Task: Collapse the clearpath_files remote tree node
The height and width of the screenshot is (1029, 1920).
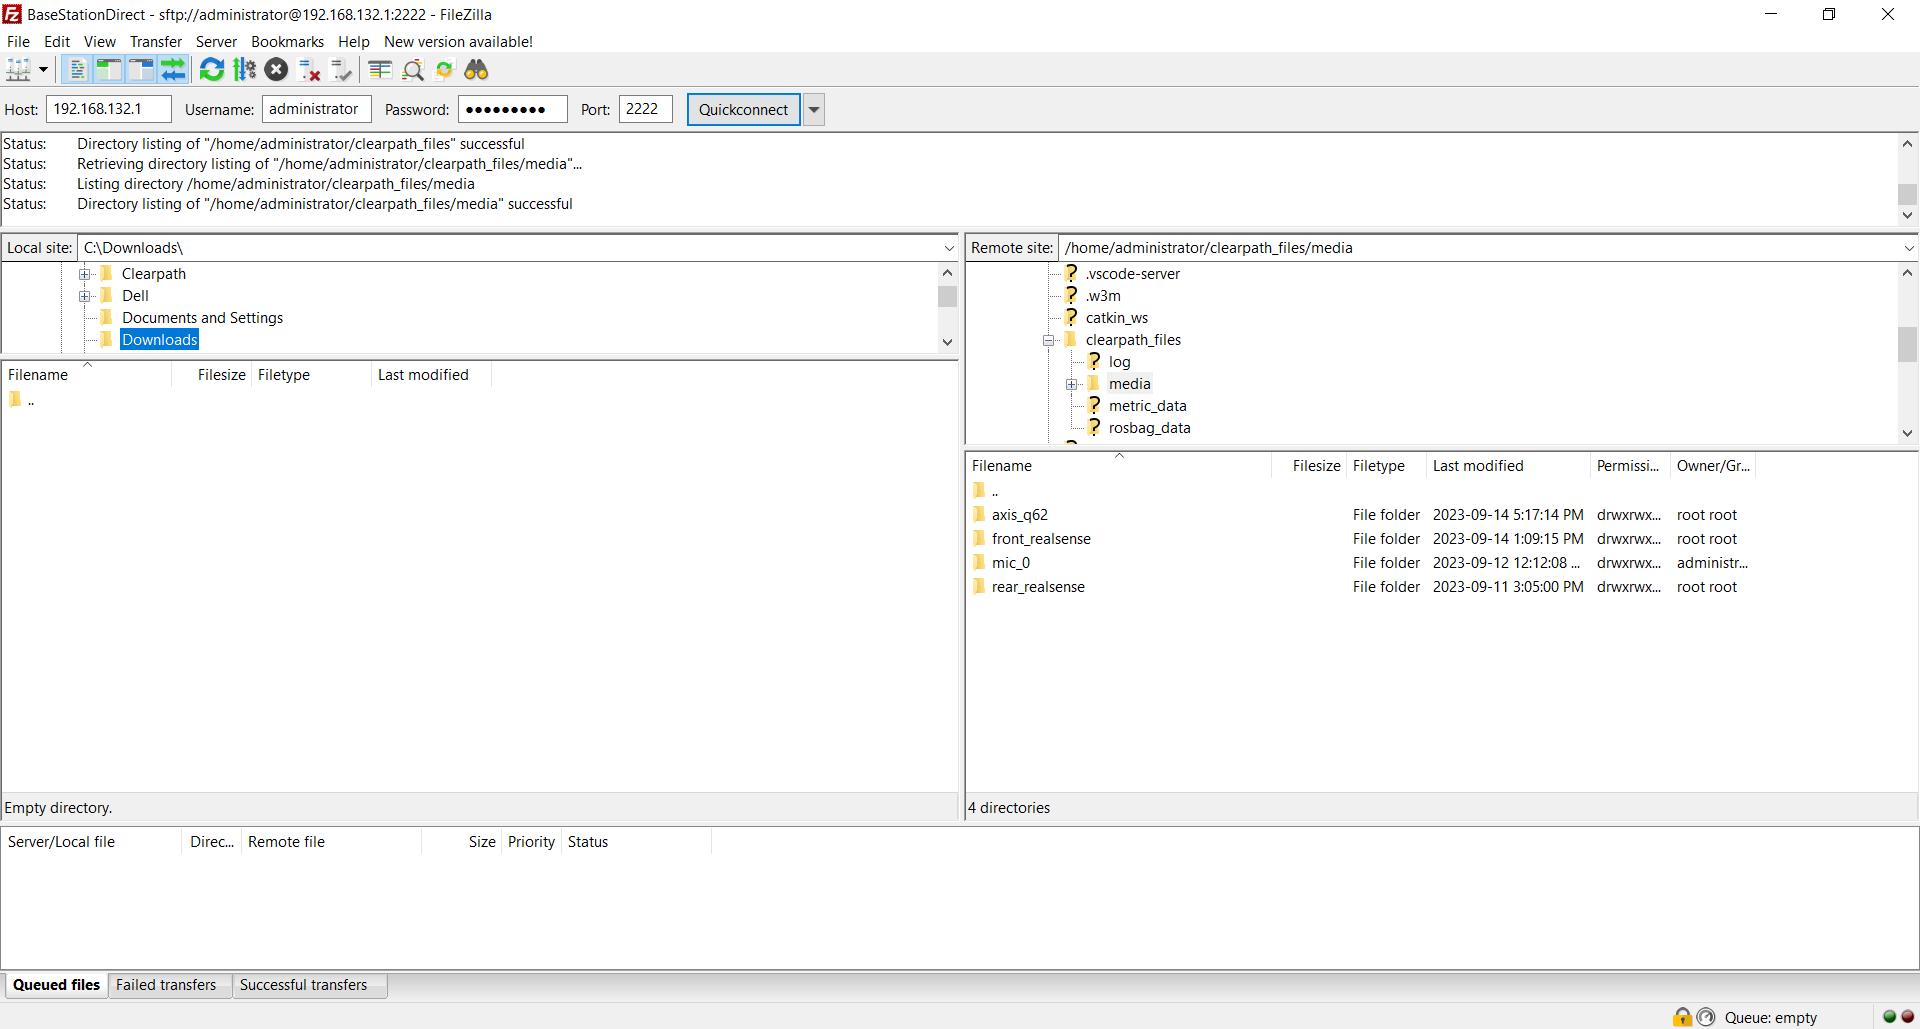Action: pos(1049,340)
